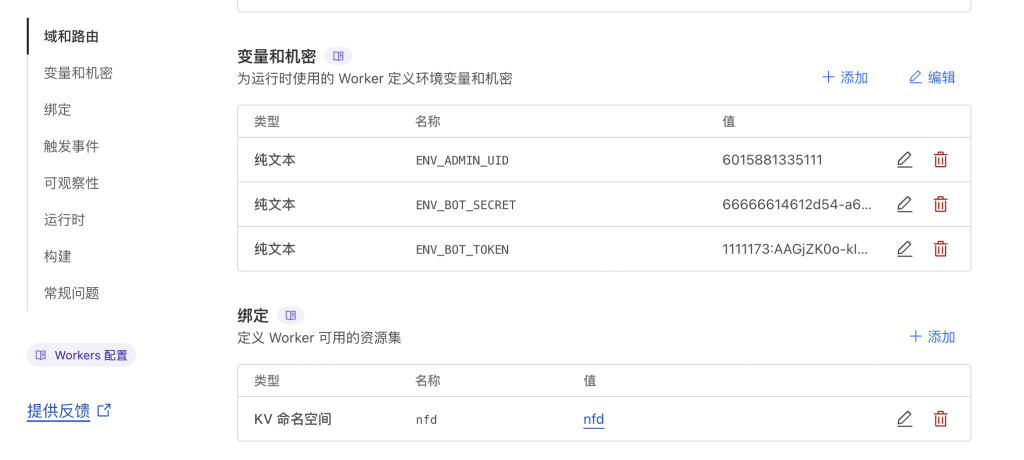
Task: Open docs icon next to 变量和机密 heading
Action: [338, 56]
